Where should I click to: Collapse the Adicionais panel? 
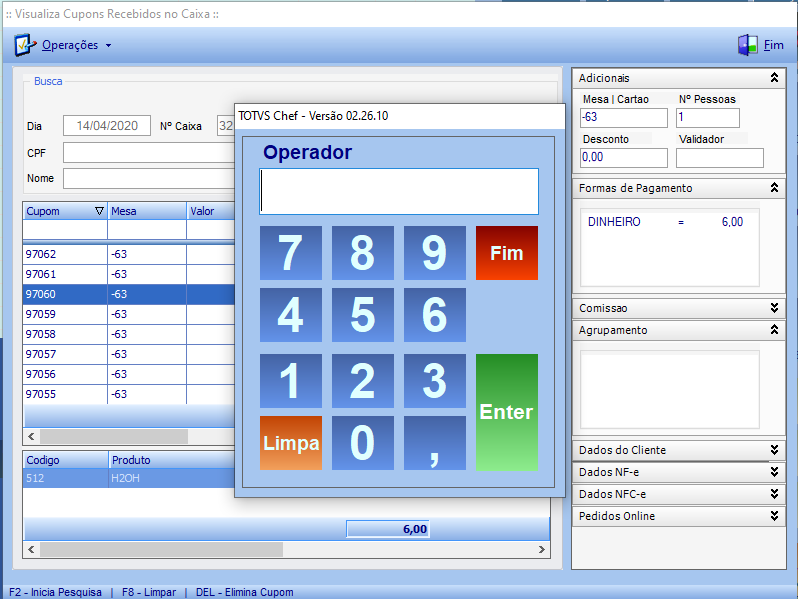pos(774,78)
